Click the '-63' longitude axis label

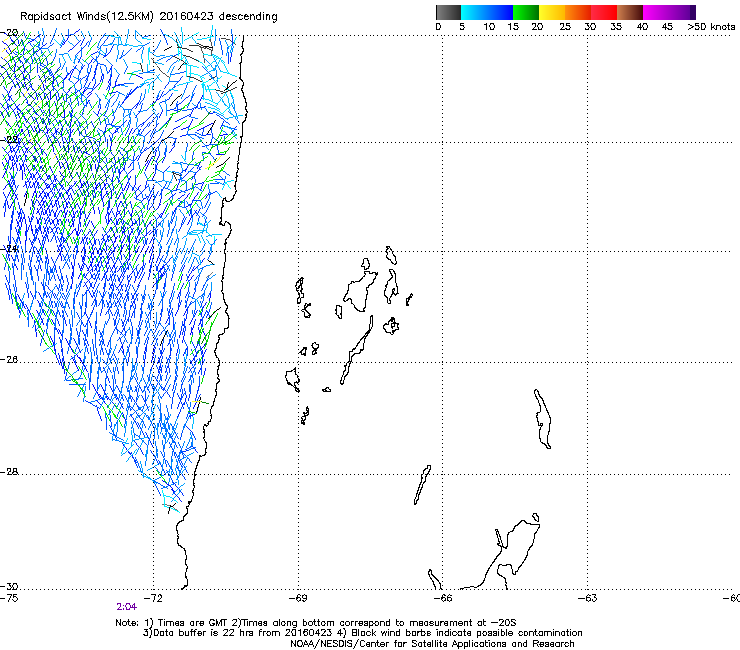588,599
